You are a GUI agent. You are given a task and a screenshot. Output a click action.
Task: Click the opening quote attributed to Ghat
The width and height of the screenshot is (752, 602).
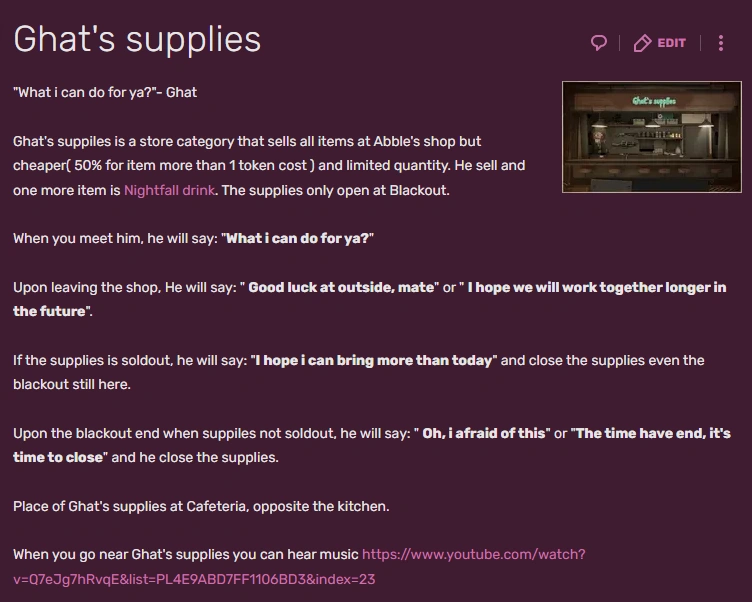[x=105, y=92]
